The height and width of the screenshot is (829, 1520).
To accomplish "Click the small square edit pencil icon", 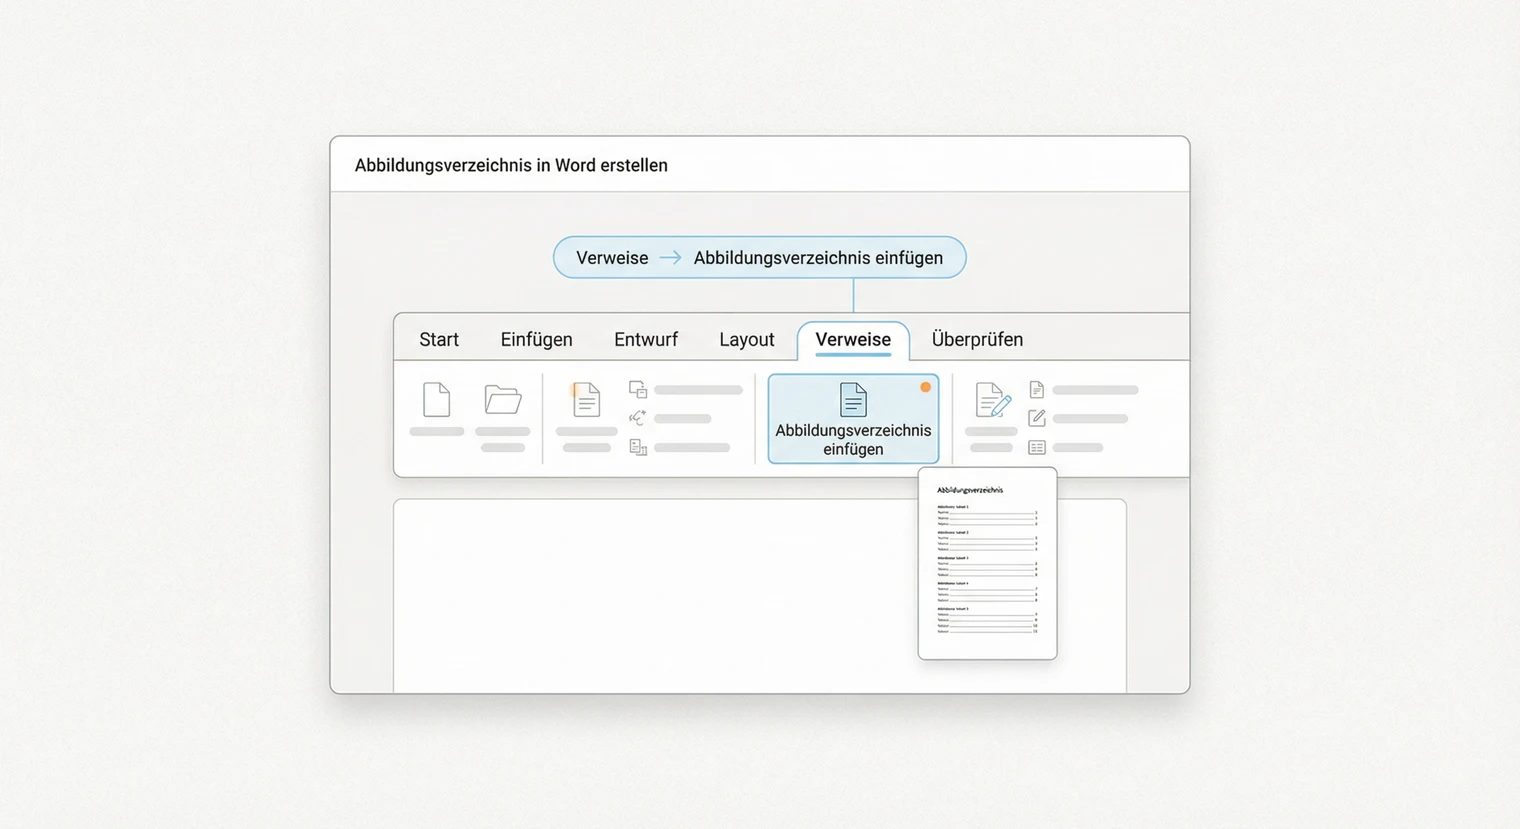I will pyautogui.click(x=1037, y=418).
